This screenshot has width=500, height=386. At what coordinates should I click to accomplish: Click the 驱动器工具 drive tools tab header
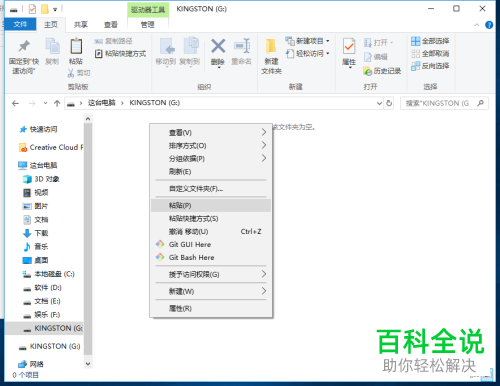pos(148,10)
